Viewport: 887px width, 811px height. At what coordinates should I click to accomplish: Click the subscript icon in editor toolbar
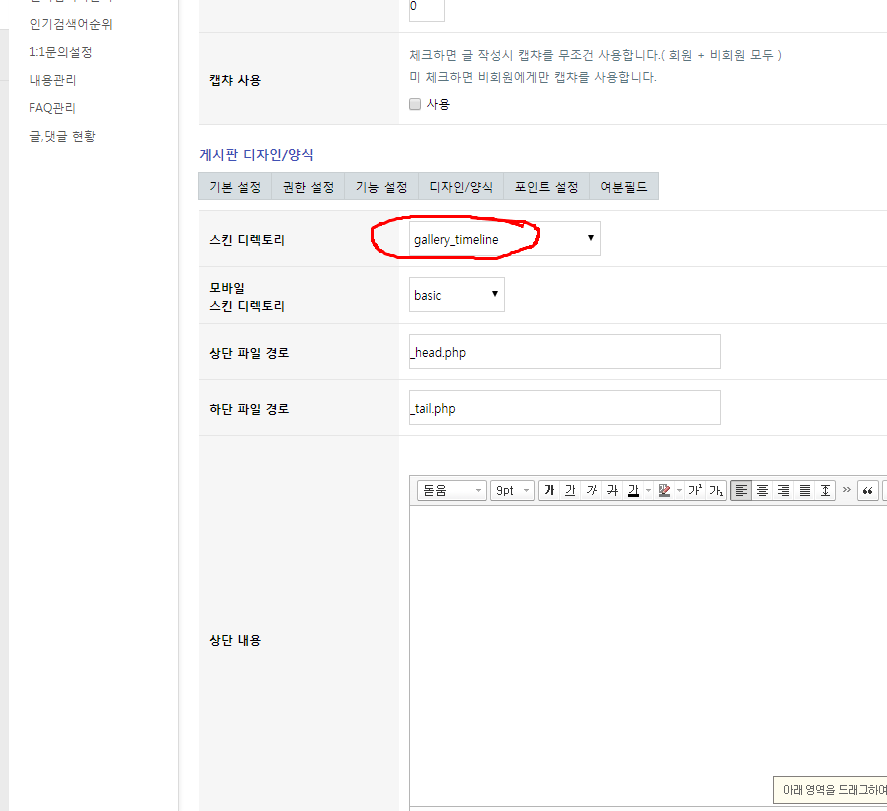tap(716, 490)
